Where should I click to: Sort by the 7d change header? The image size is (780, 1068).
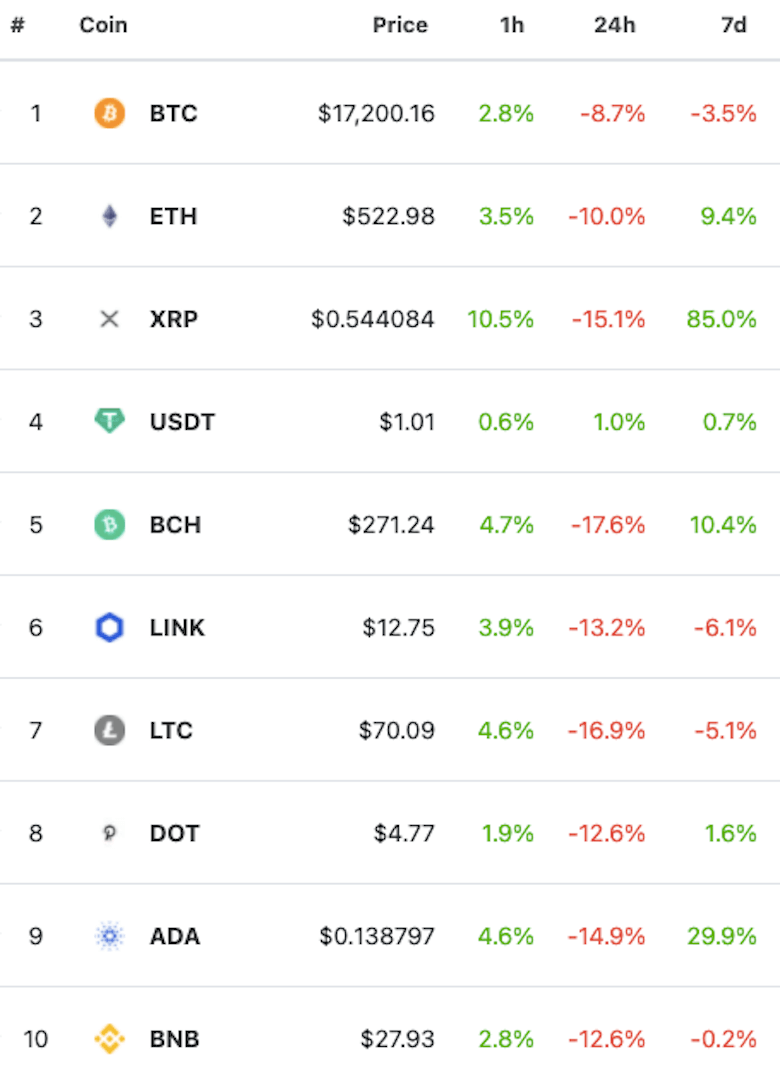coord(734,25)
